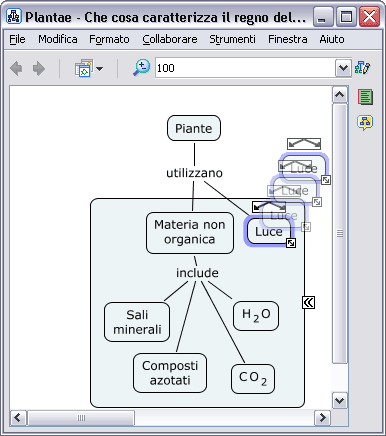Open the Strumenti menu
The width and height of the screenshot is (386, 436).
coord(232,39)
